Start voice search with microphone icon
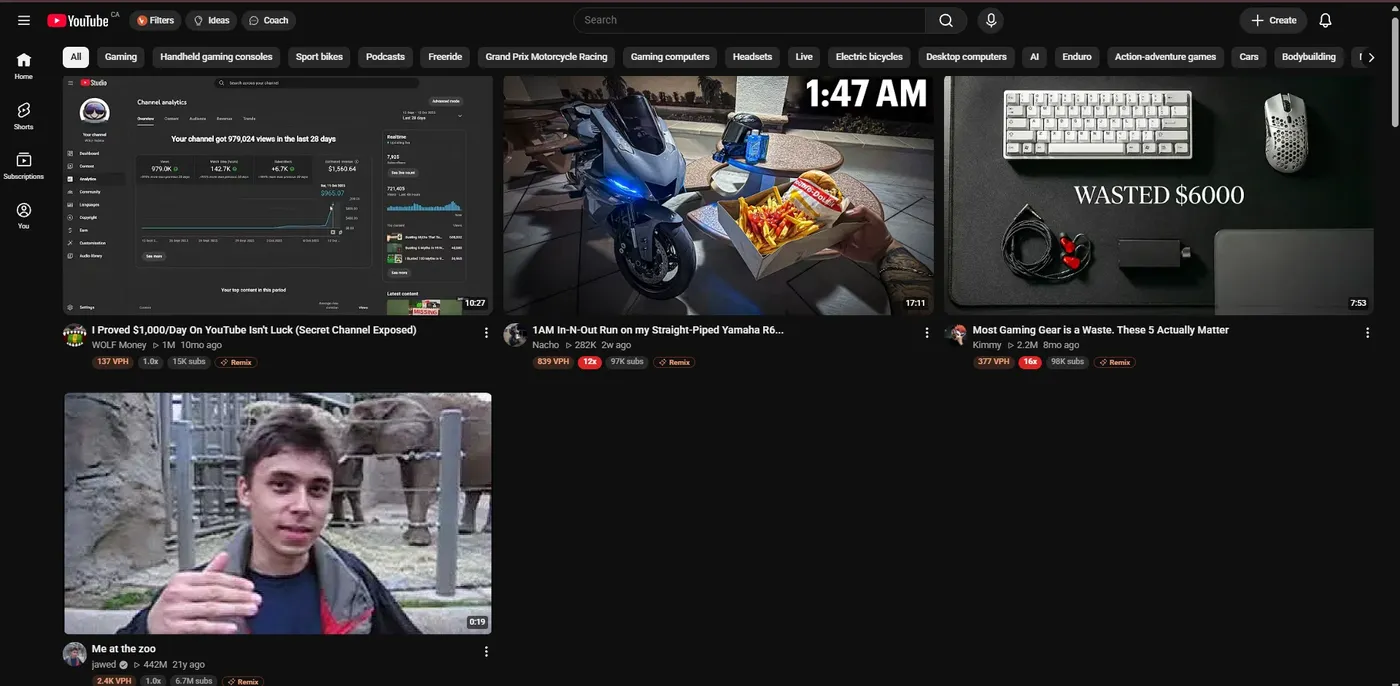Viewport: 1400px width, 686px height. coord(991,20)
